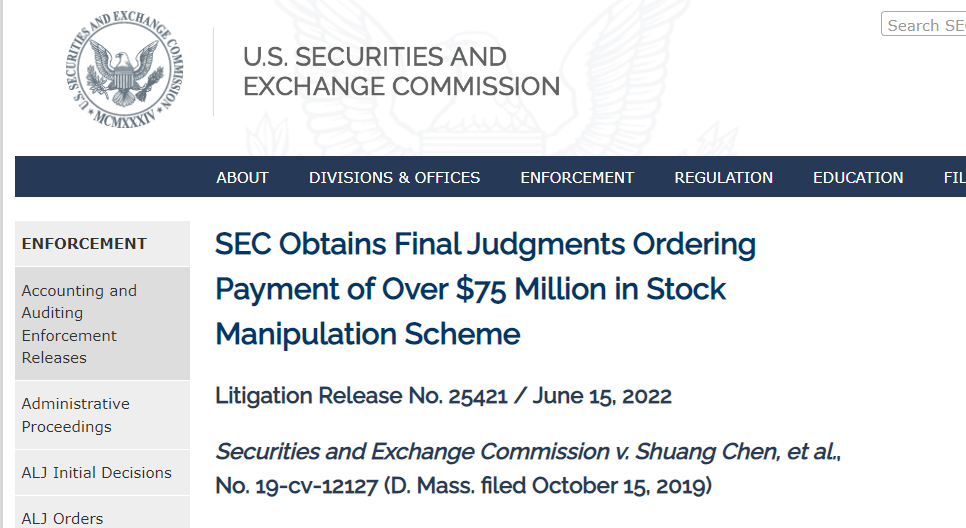Focus the Search SEC input field
This screenshot has height=528, width=966.
(x=925, y=25)
